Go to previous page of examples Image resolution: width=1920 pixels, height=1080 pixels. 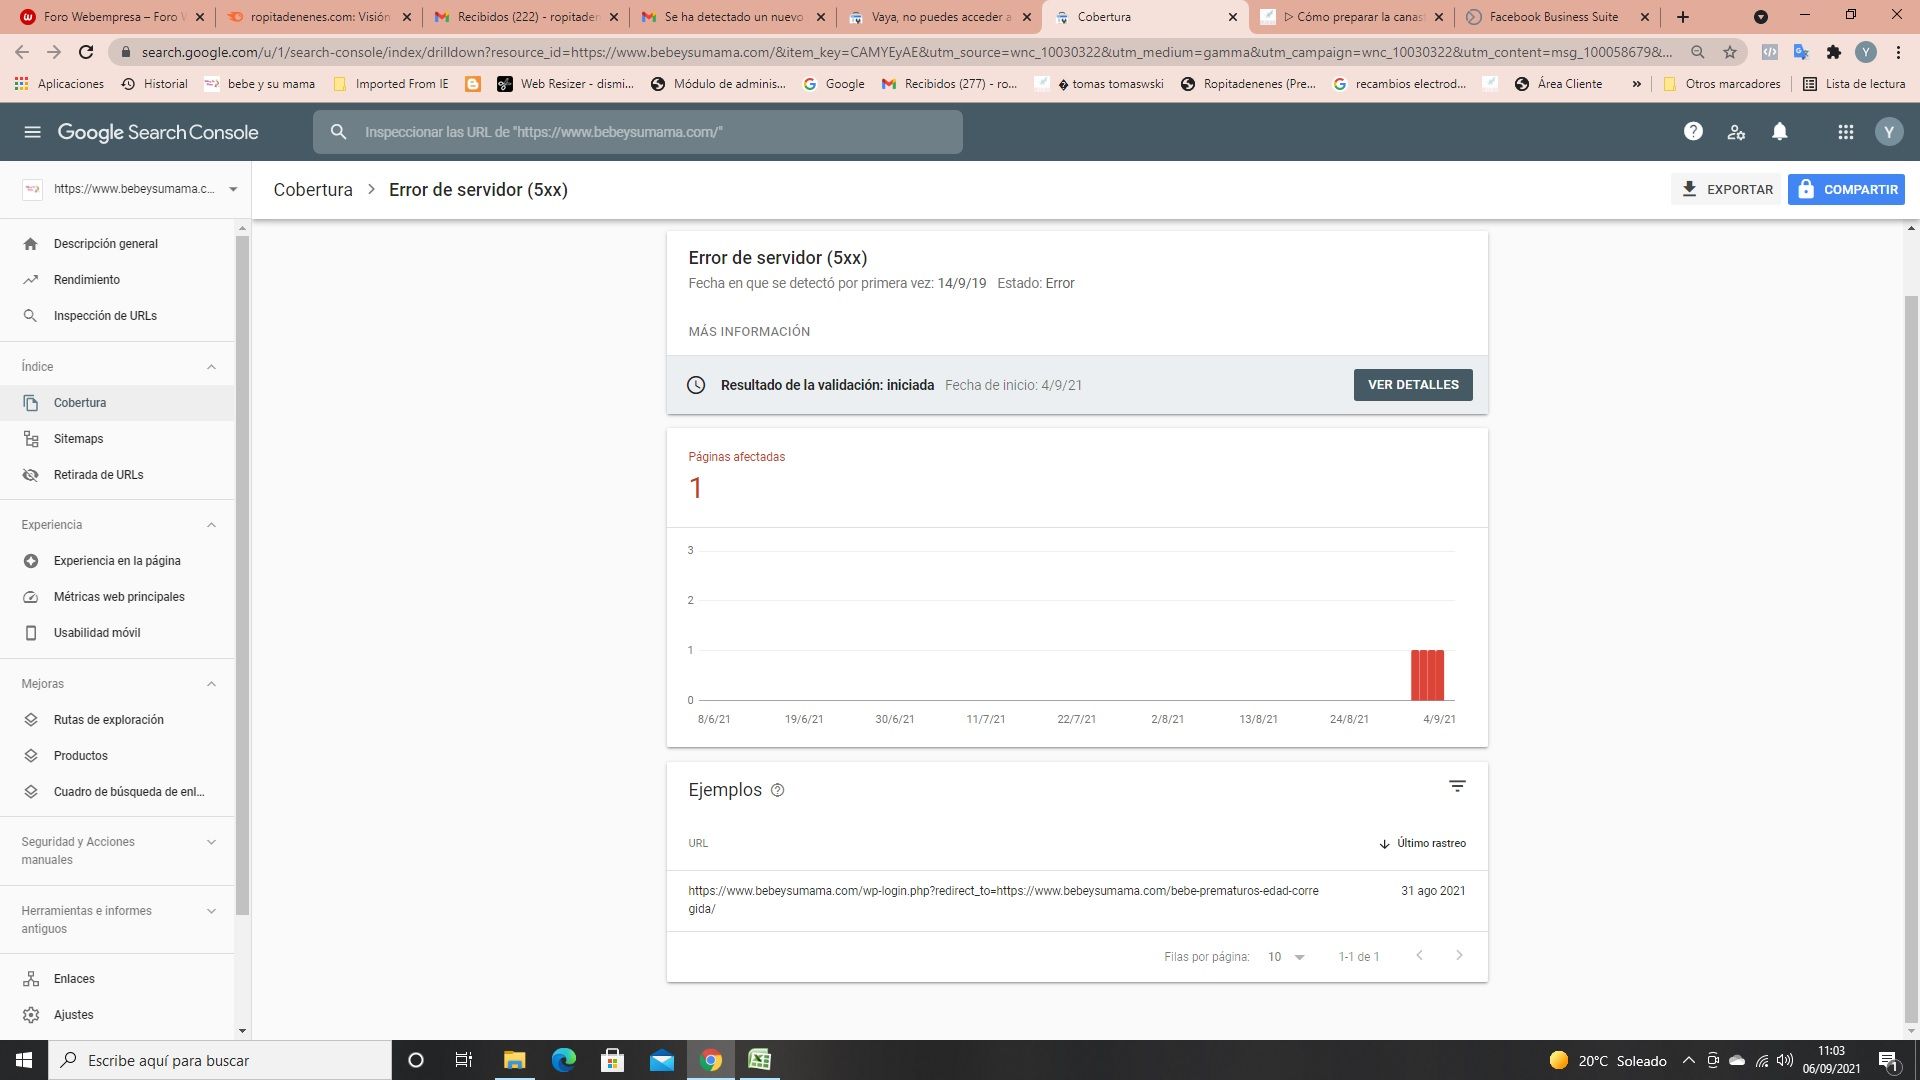pyautogui.click(x=1419, y=956)
